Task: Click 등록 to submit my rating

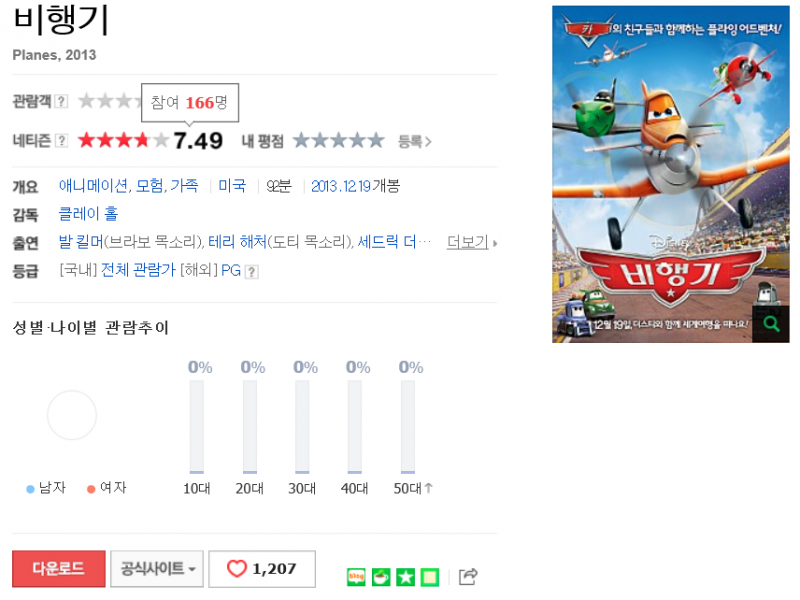Action: [414, 141]
